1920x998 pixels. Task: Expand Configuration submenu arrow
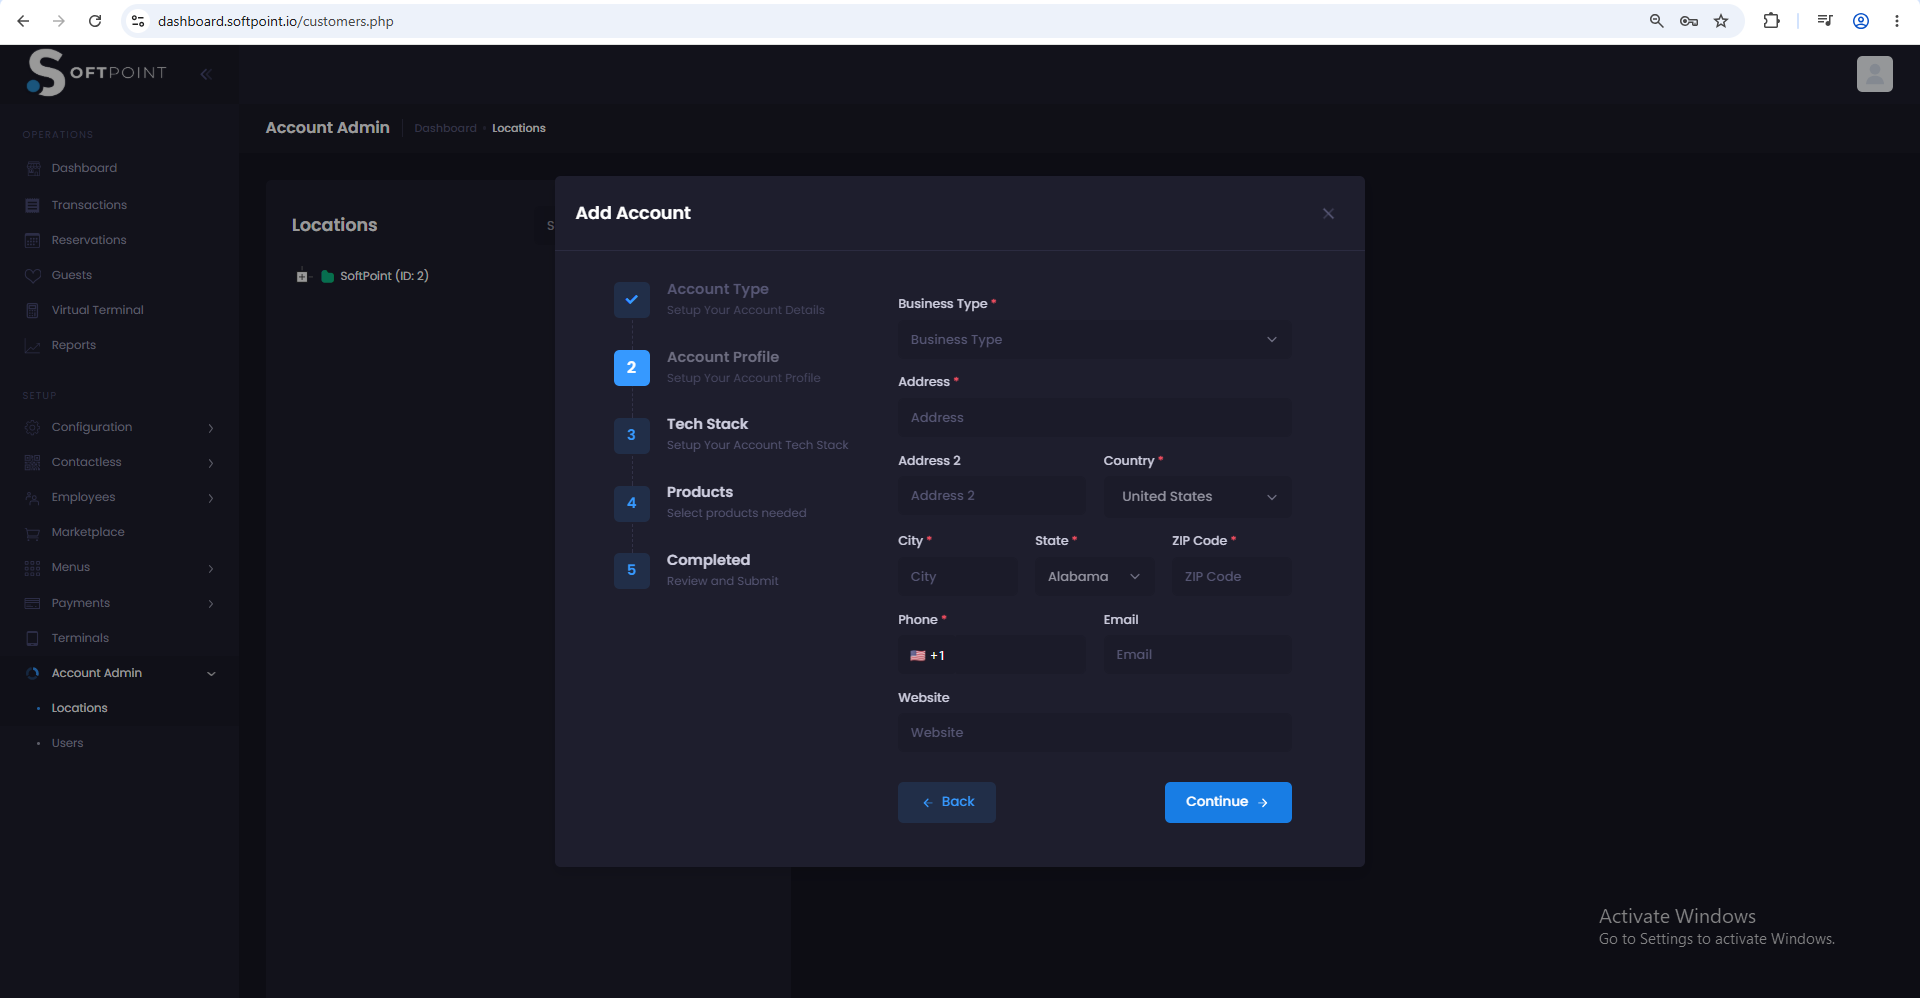point(211,428)
